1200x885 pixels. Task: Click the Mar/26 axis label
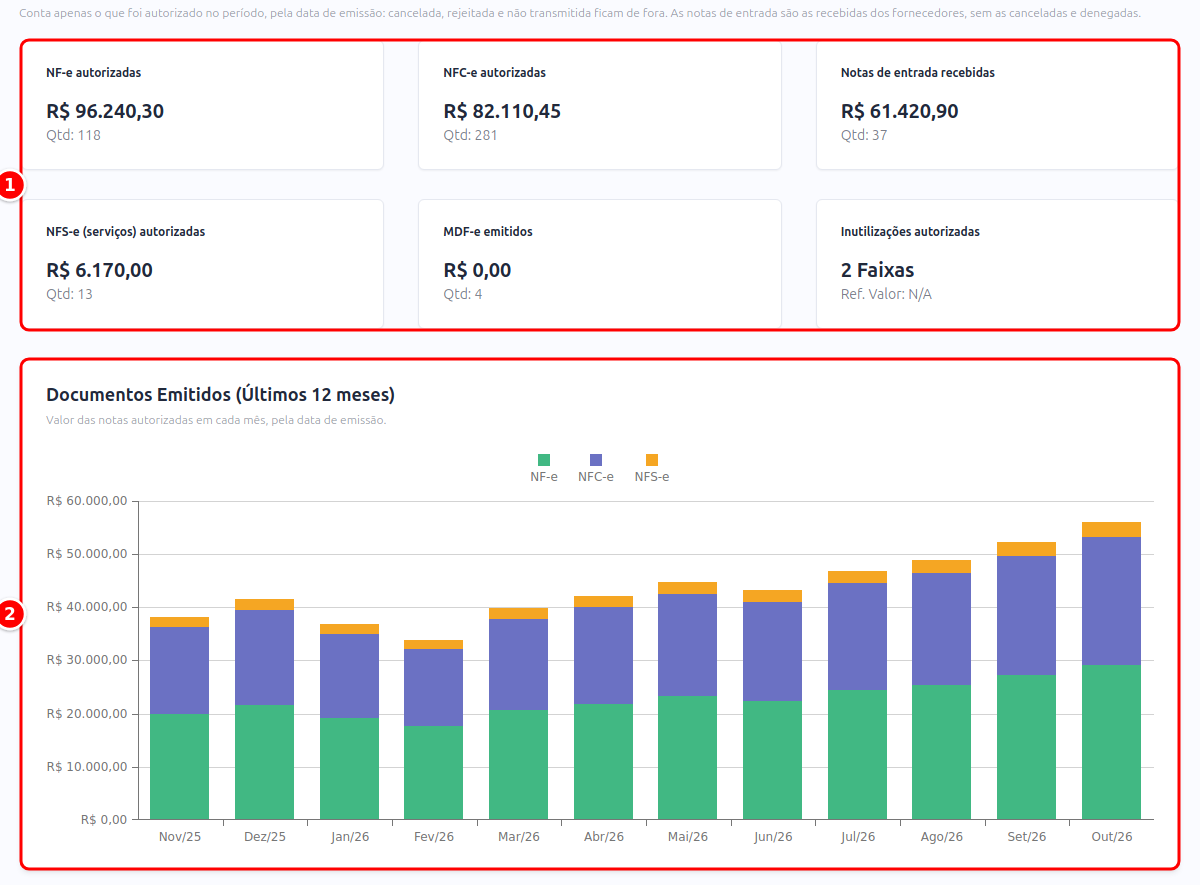pos(518,837)
